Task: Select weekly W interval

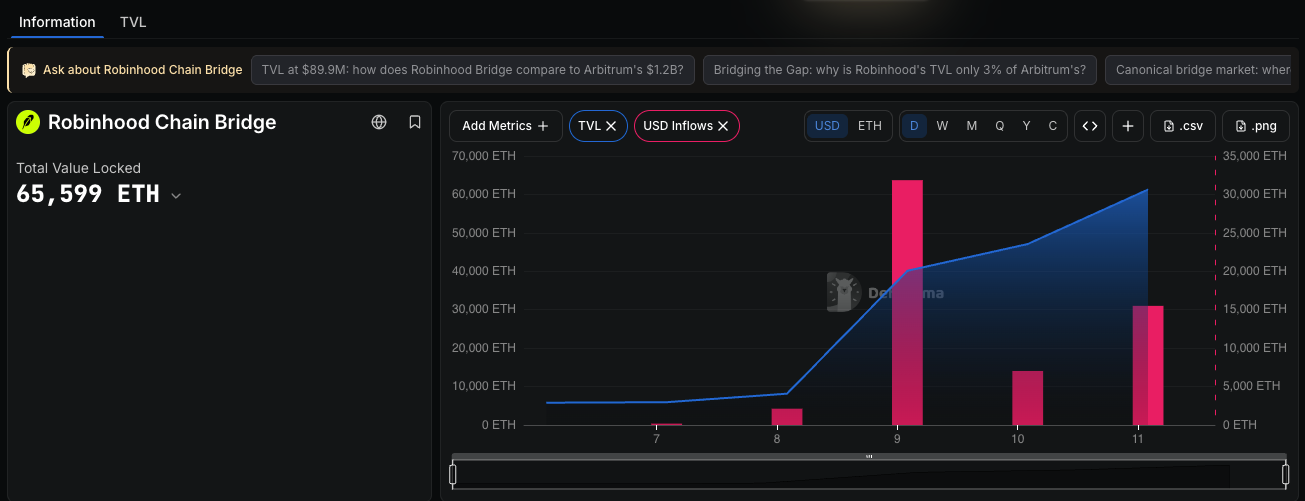Action: [942, 126]
